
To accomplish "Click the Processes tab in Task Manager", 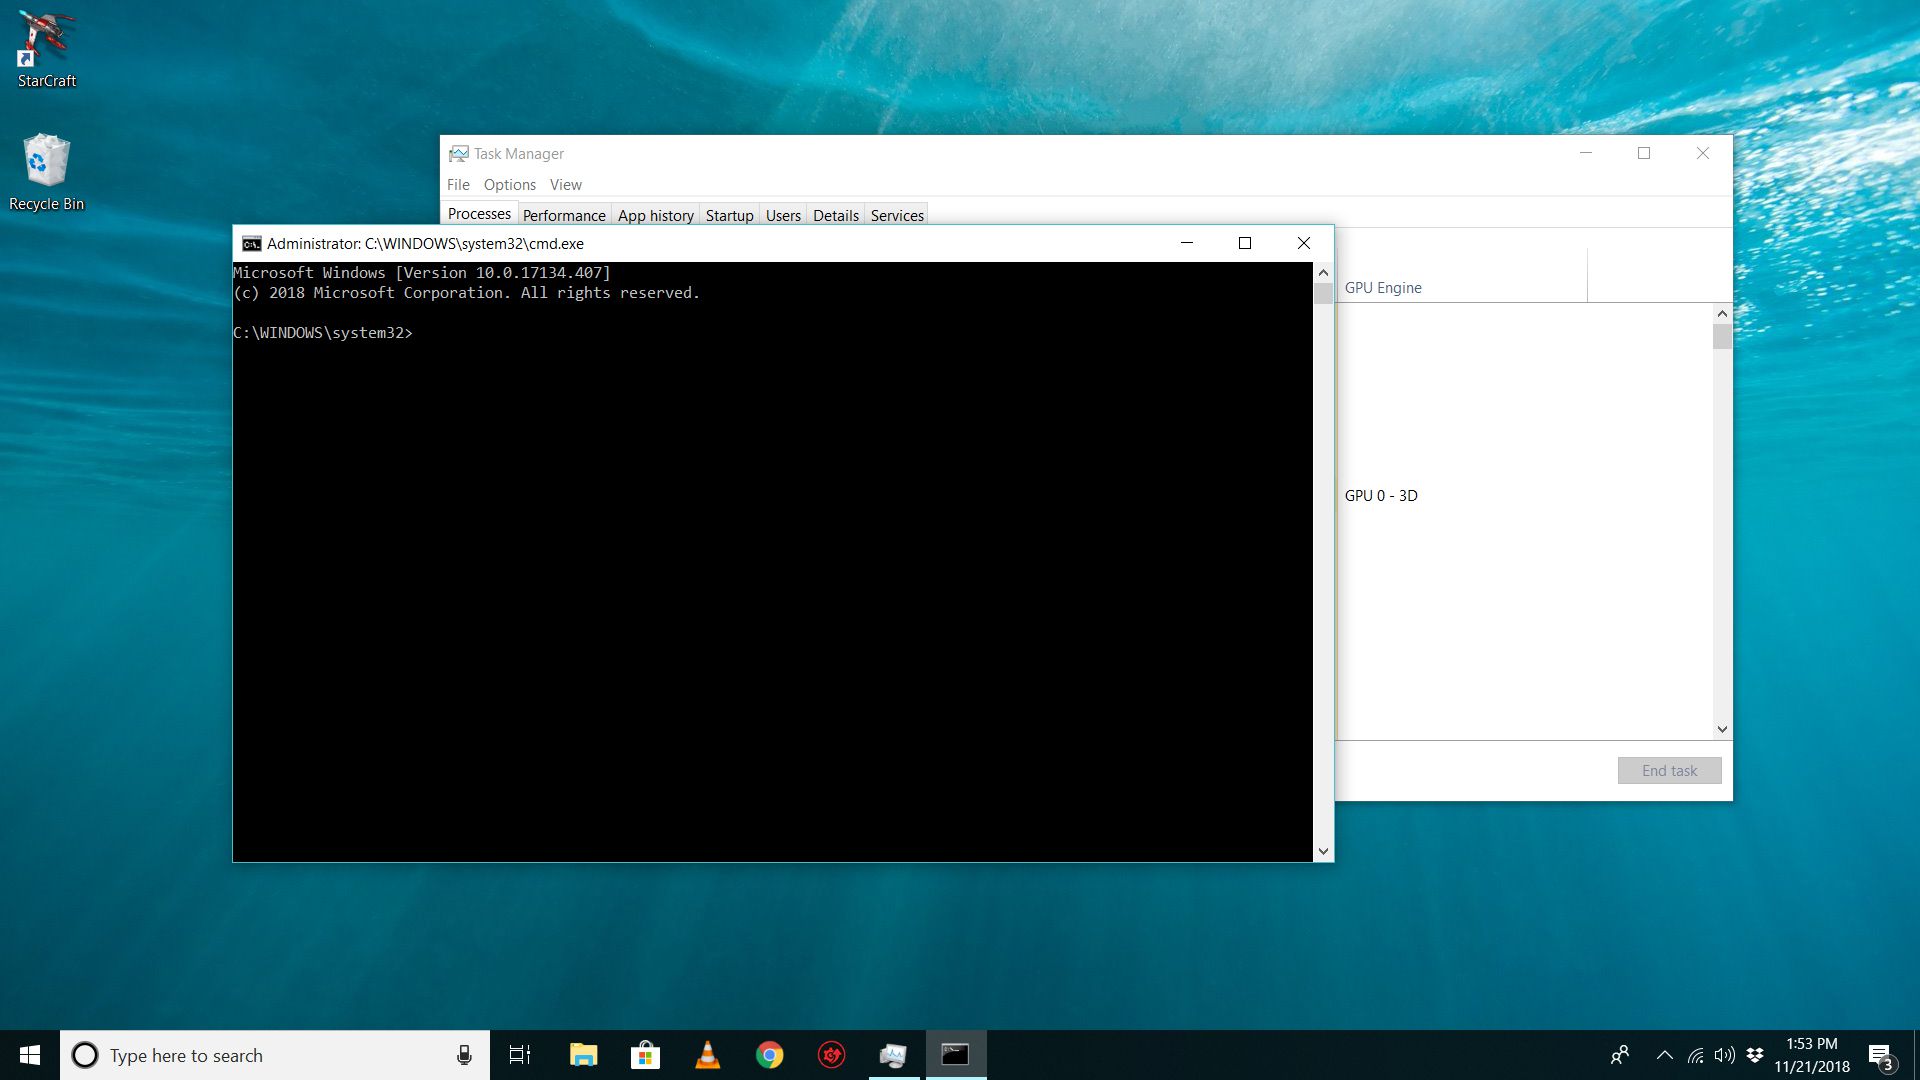I will click(477, 215).
